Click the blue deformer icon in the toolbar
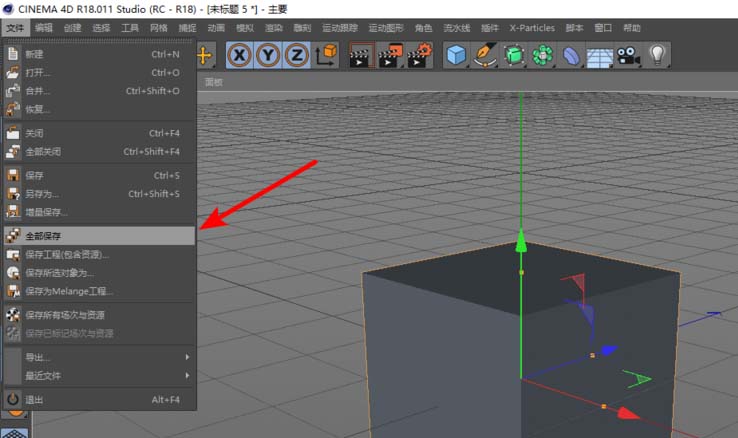 click(571, 56)
